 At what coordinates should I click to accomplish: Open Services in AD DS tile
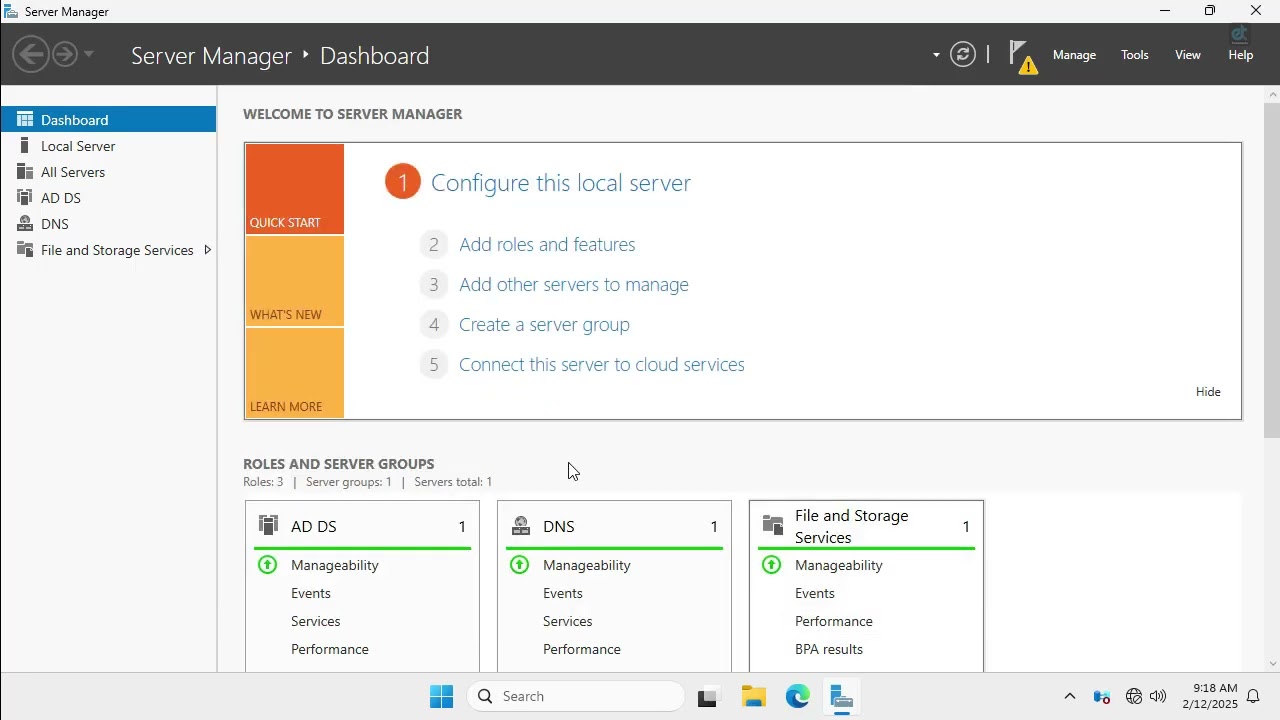[x=316, y=621]
